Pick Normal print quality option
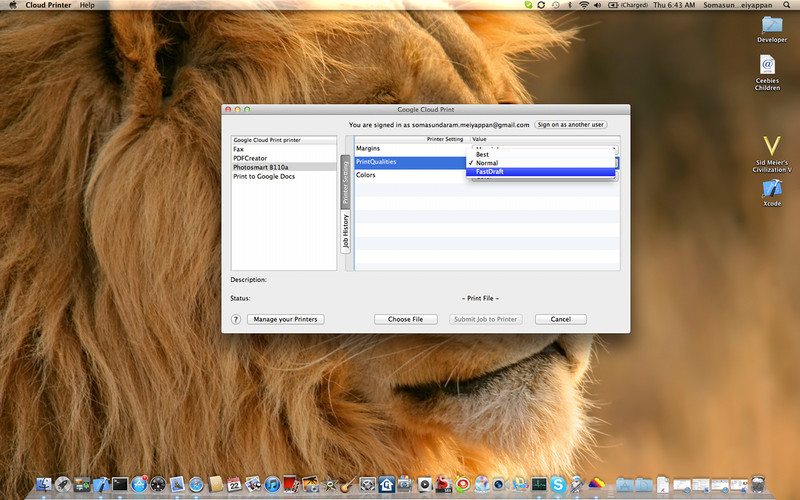Image resolution: width=800 pixels, height=500 pixels. [x=487, y=163]
